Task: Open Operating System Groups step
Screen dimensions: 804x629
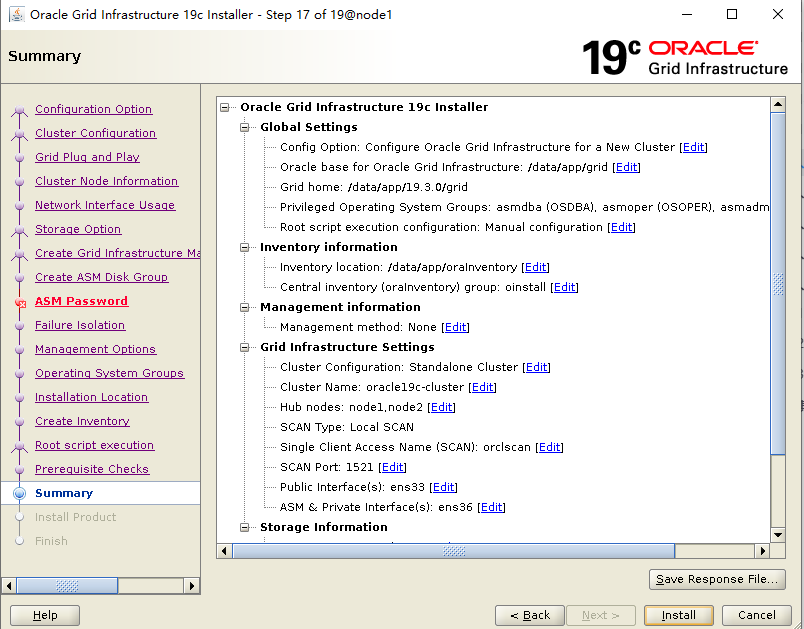Action: pyautogui.click(x=109, y=373)
